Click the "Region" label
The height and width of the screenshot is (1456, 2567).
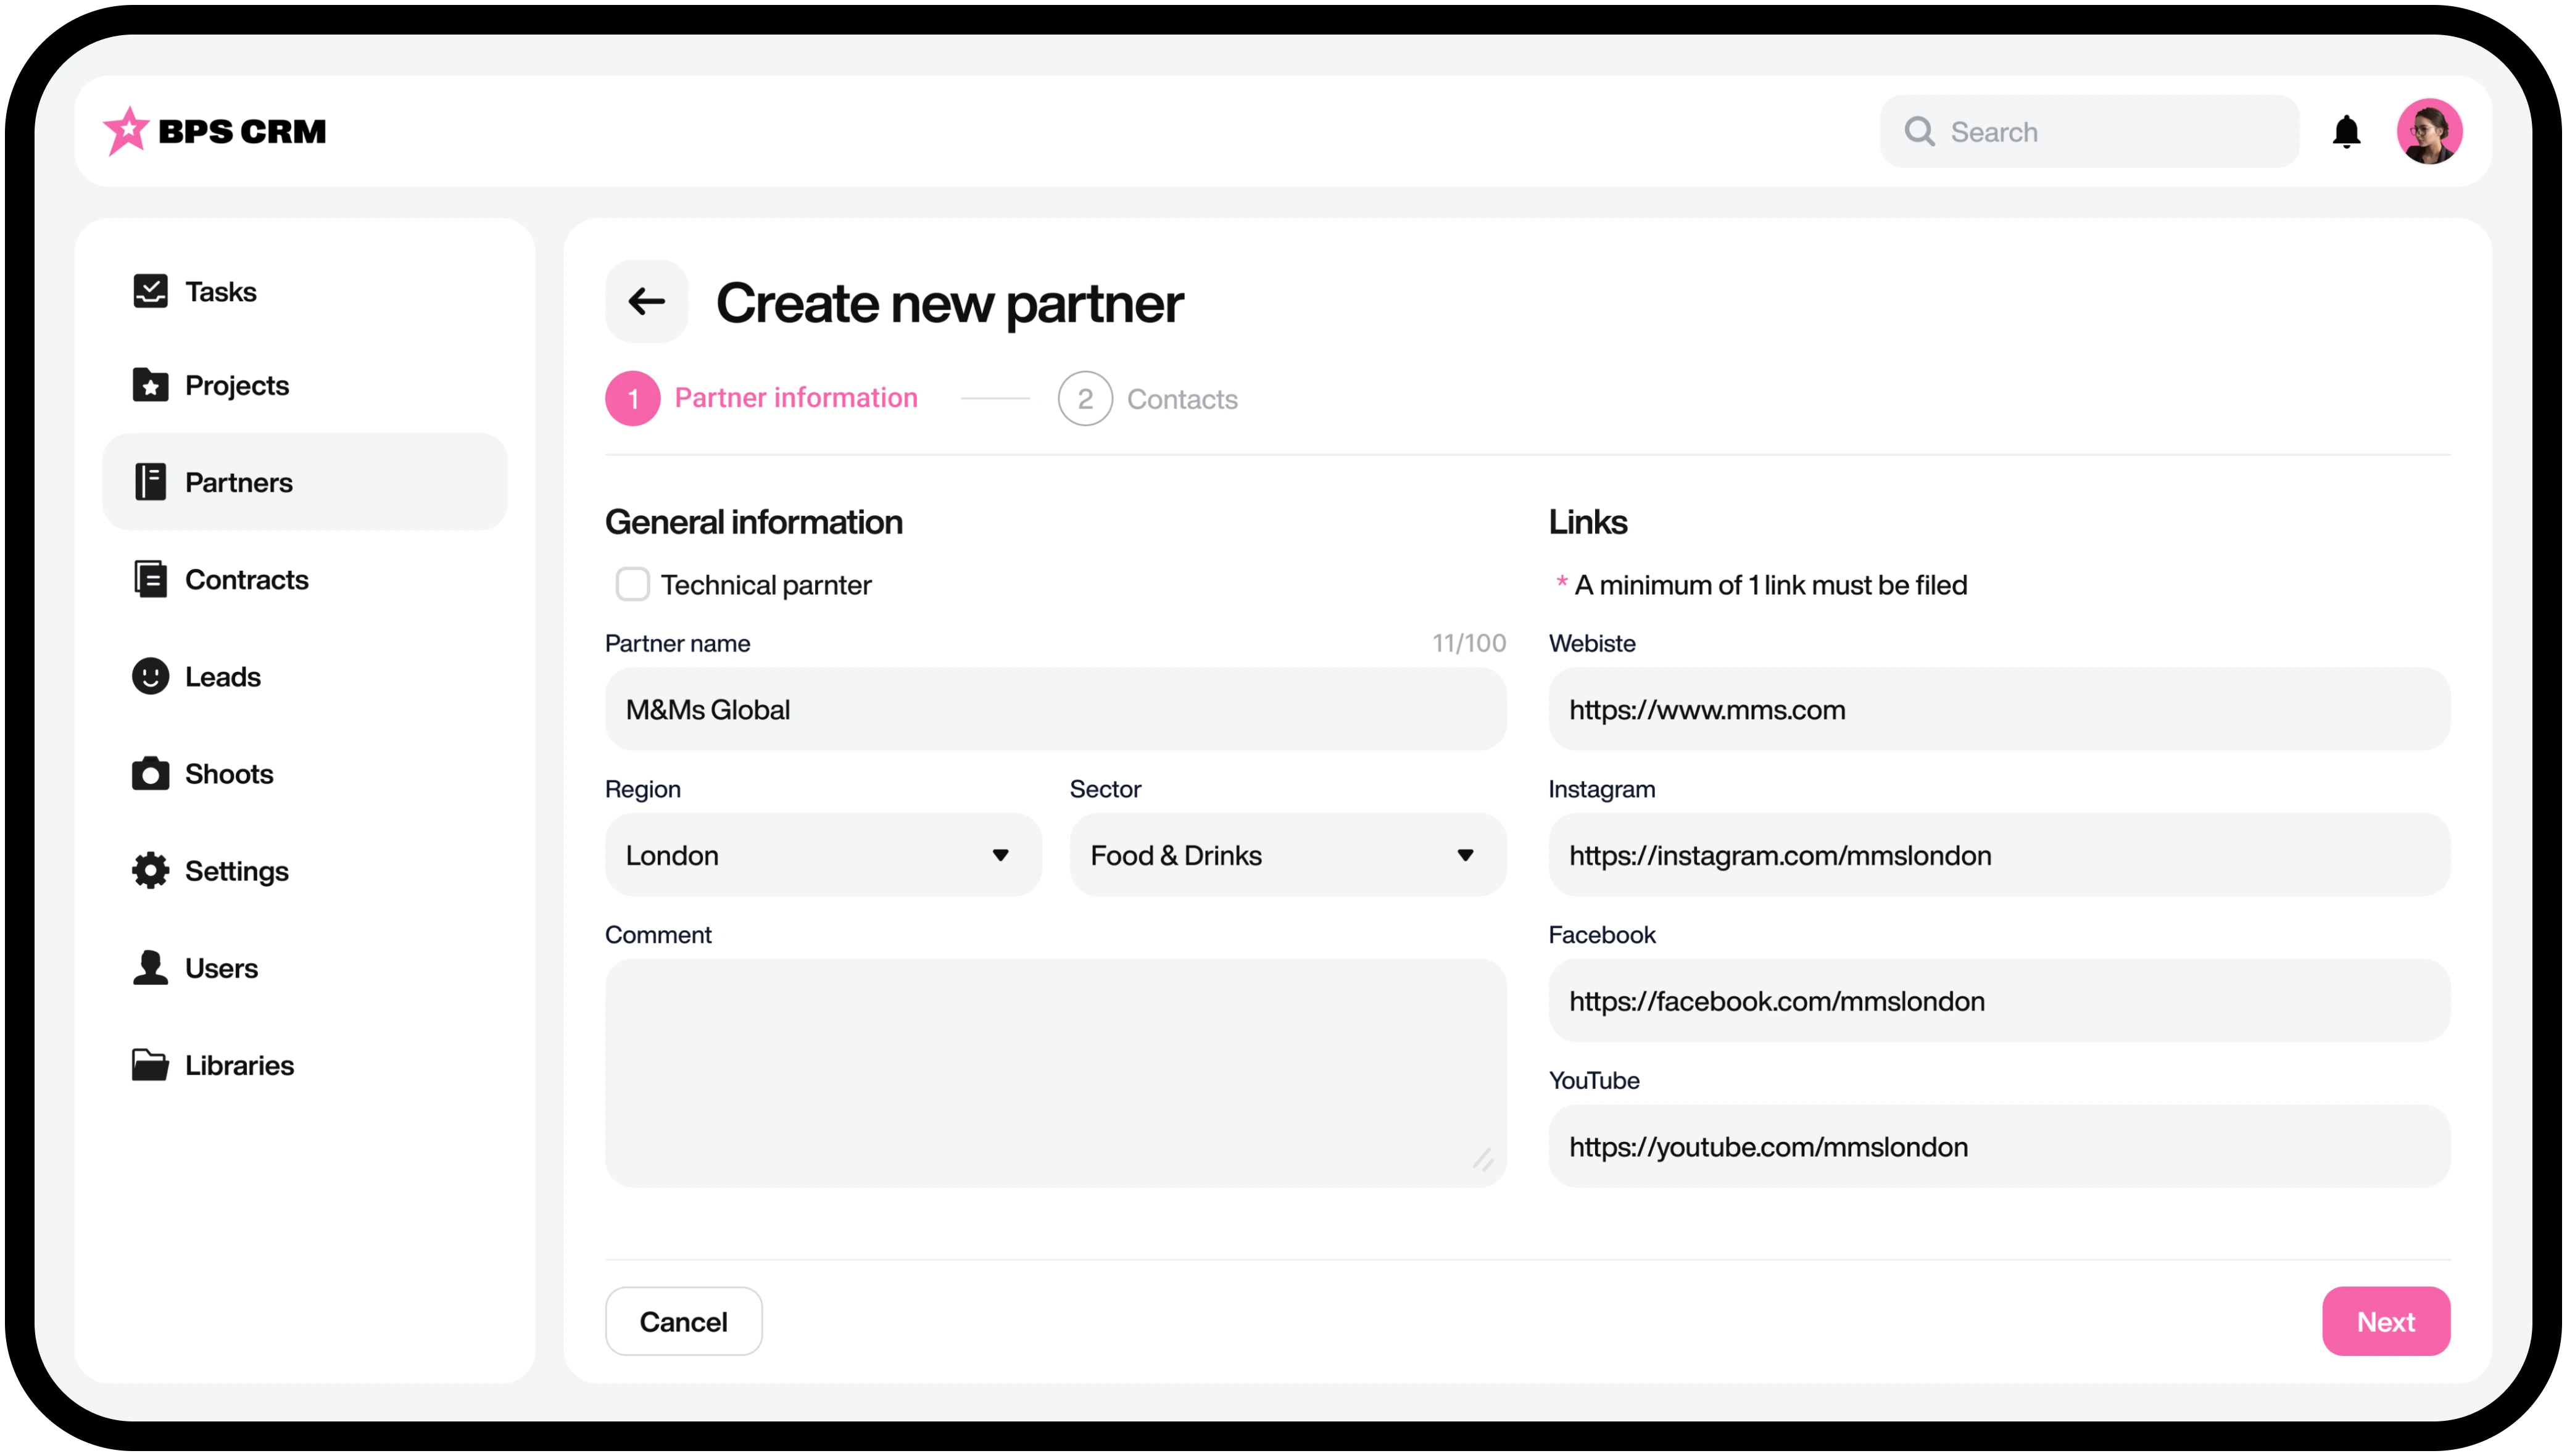pyautogui.click(x=642, y=789)
